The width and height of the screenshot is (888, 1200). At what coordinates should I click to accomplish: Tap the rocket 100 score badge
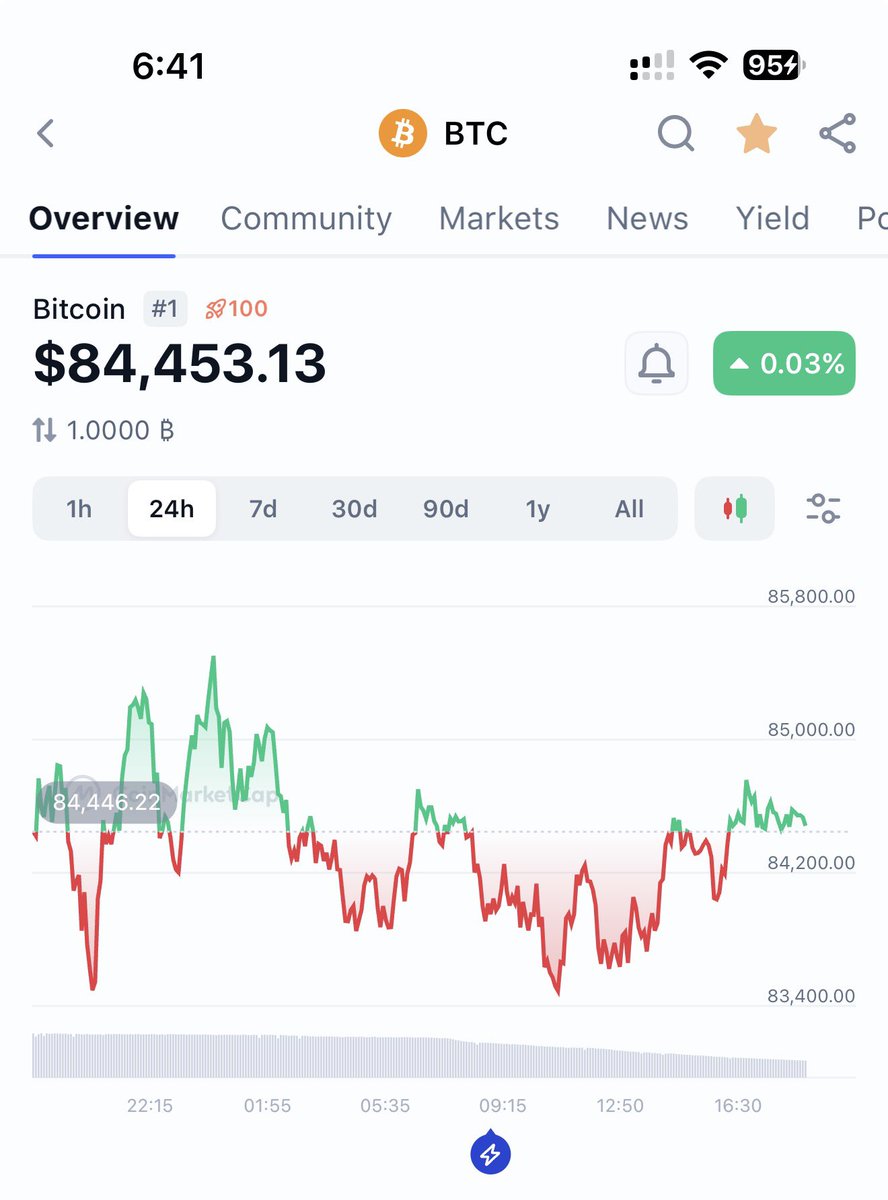point(236,309)
